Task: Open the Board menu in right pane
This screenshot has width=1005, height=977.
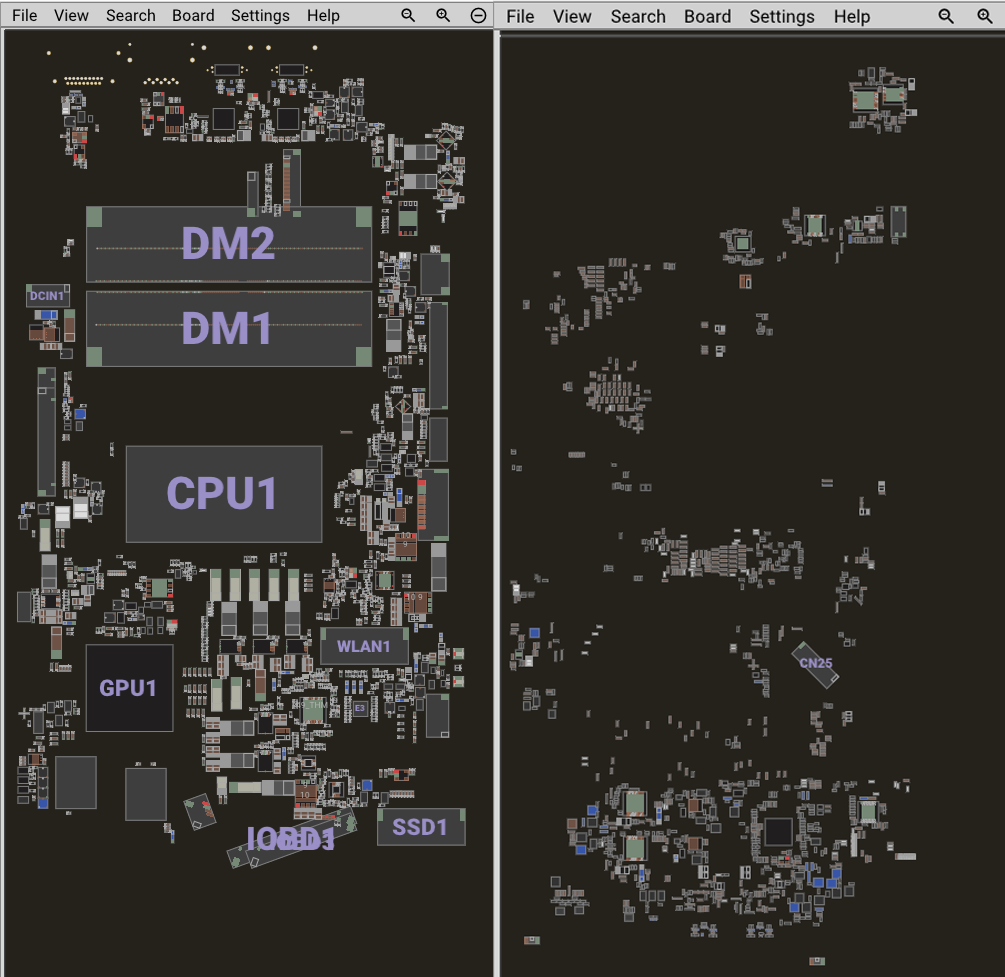Action: [707, 16]
